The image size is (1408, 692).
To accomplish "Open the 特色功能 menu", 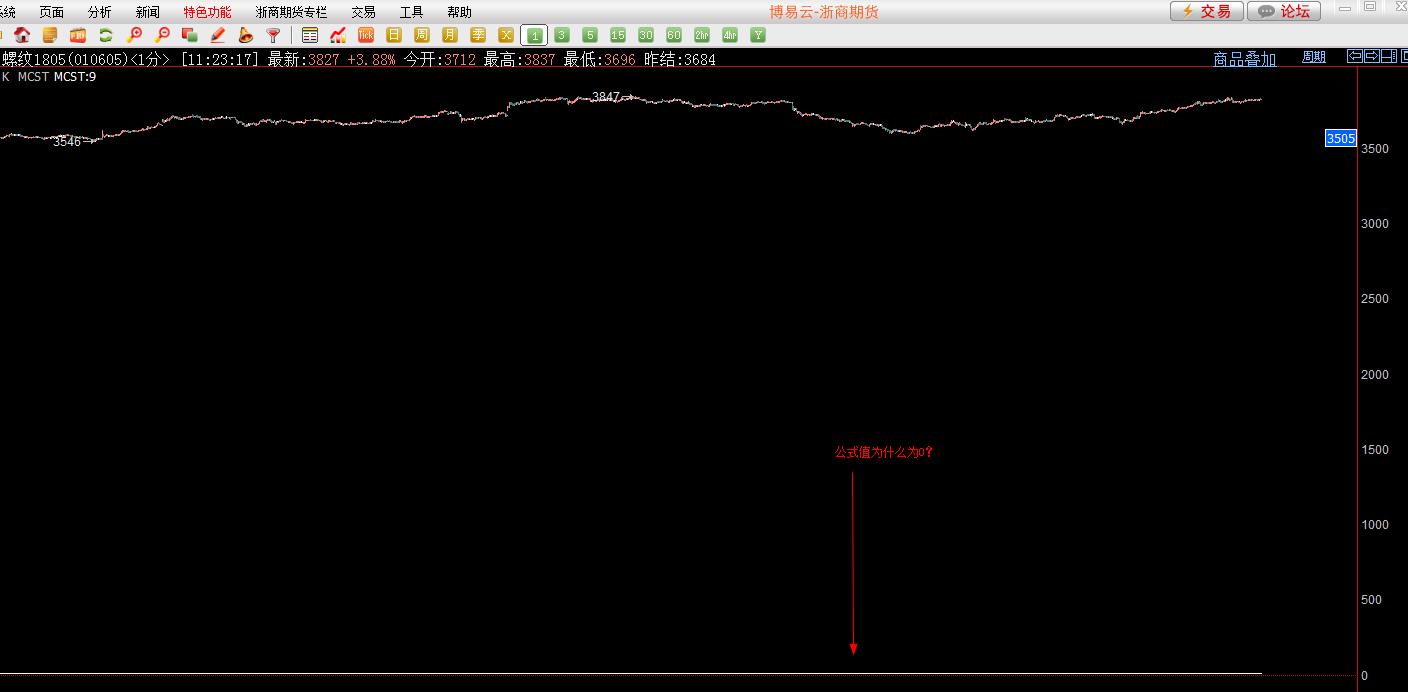I will click(207, 12).
